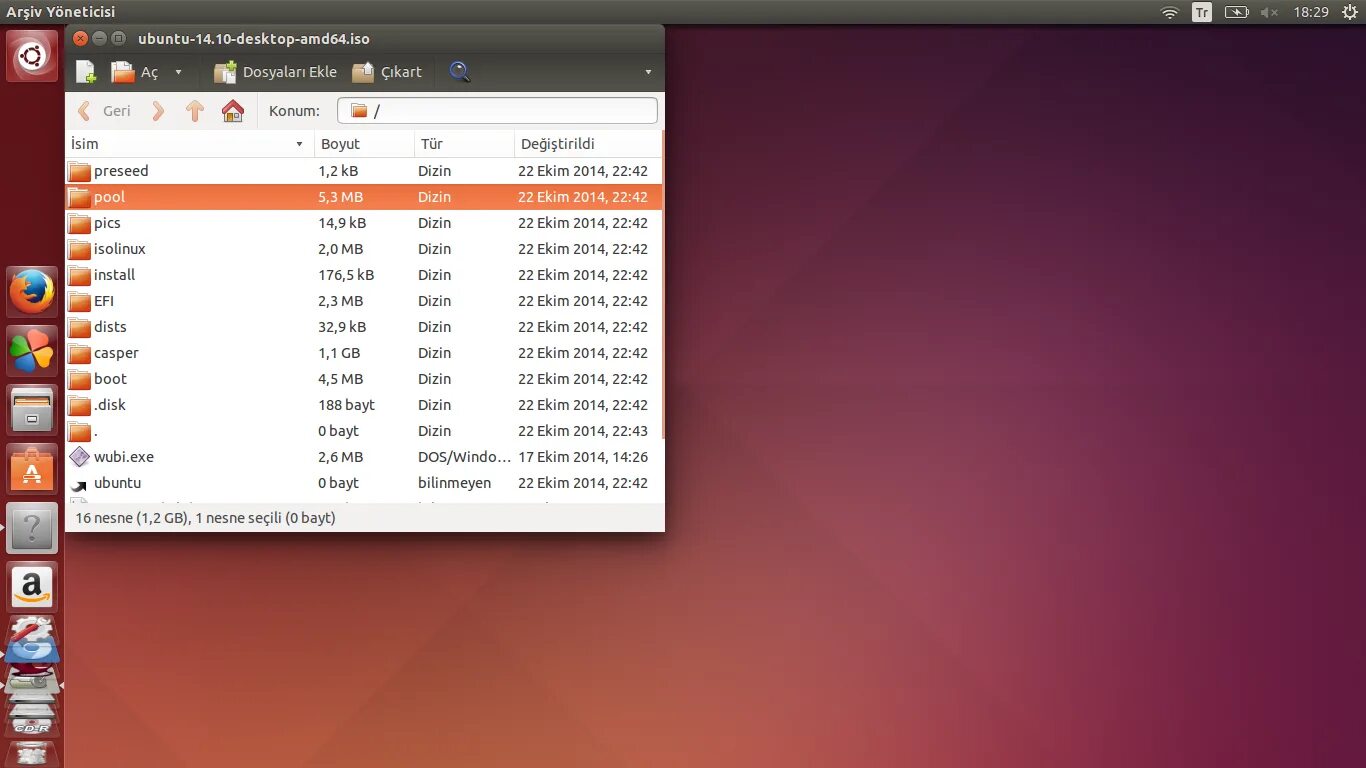Navigate up using the up arrow icon
Viewport: 1366px width, 768px height.
(x=195, y=110)
